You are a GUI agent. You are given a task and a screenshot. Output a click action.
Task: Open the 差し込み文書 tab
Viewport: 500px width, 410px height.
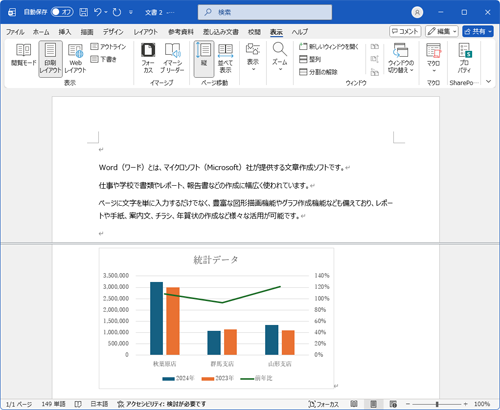[221, 32]
